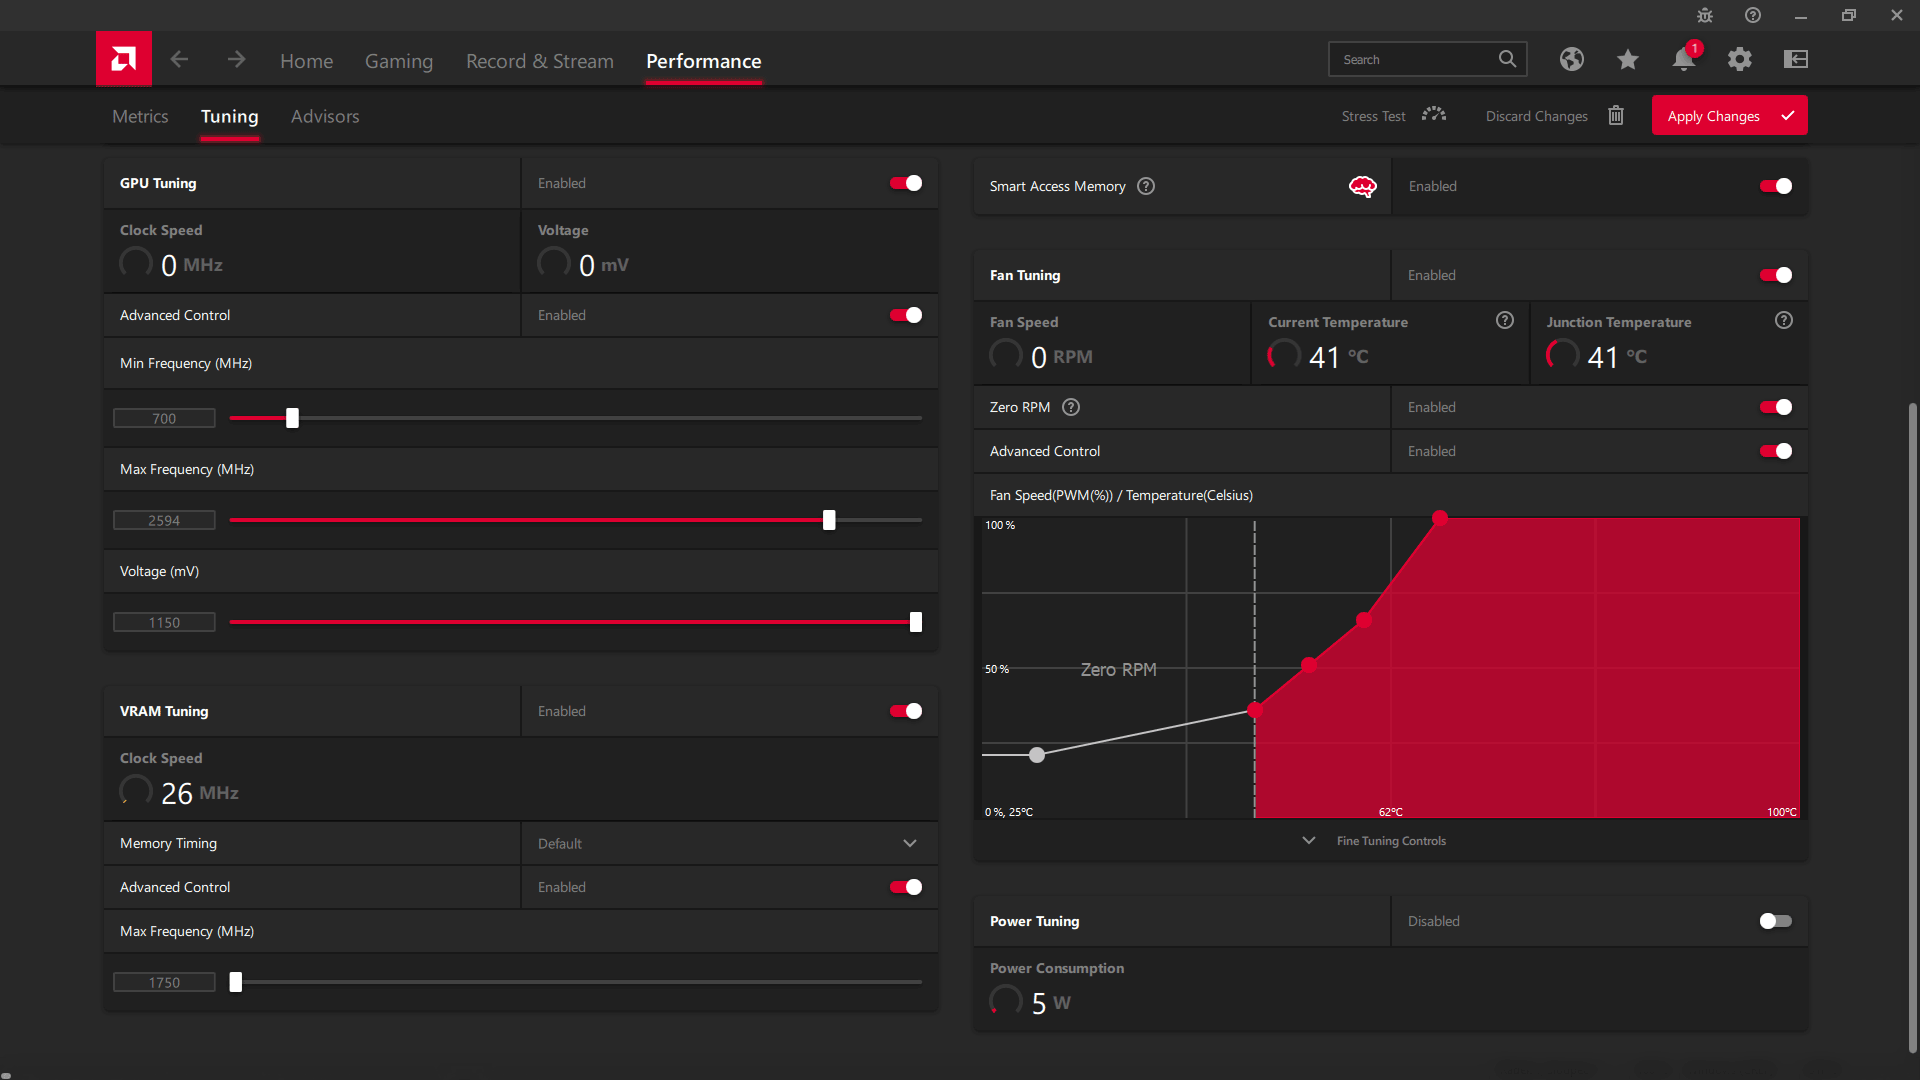Click Apply Changes button
Viewport: 1920px width, 1080px height.
pyautogui.click(x=1729, y=115)
